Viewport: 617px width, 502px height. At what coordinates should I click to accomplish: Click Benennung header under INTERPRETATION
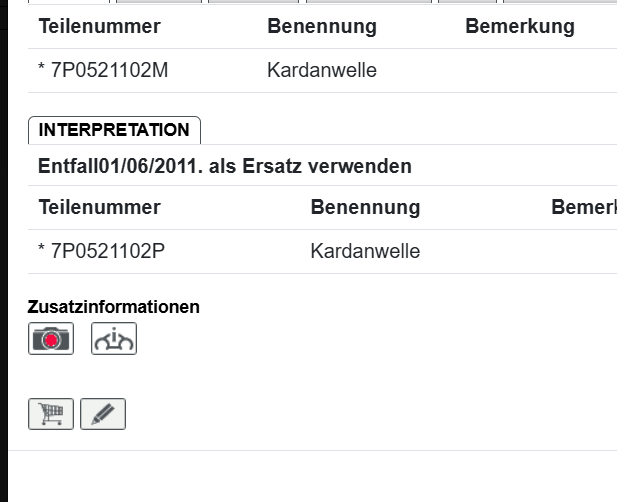[x=365, y=208]
